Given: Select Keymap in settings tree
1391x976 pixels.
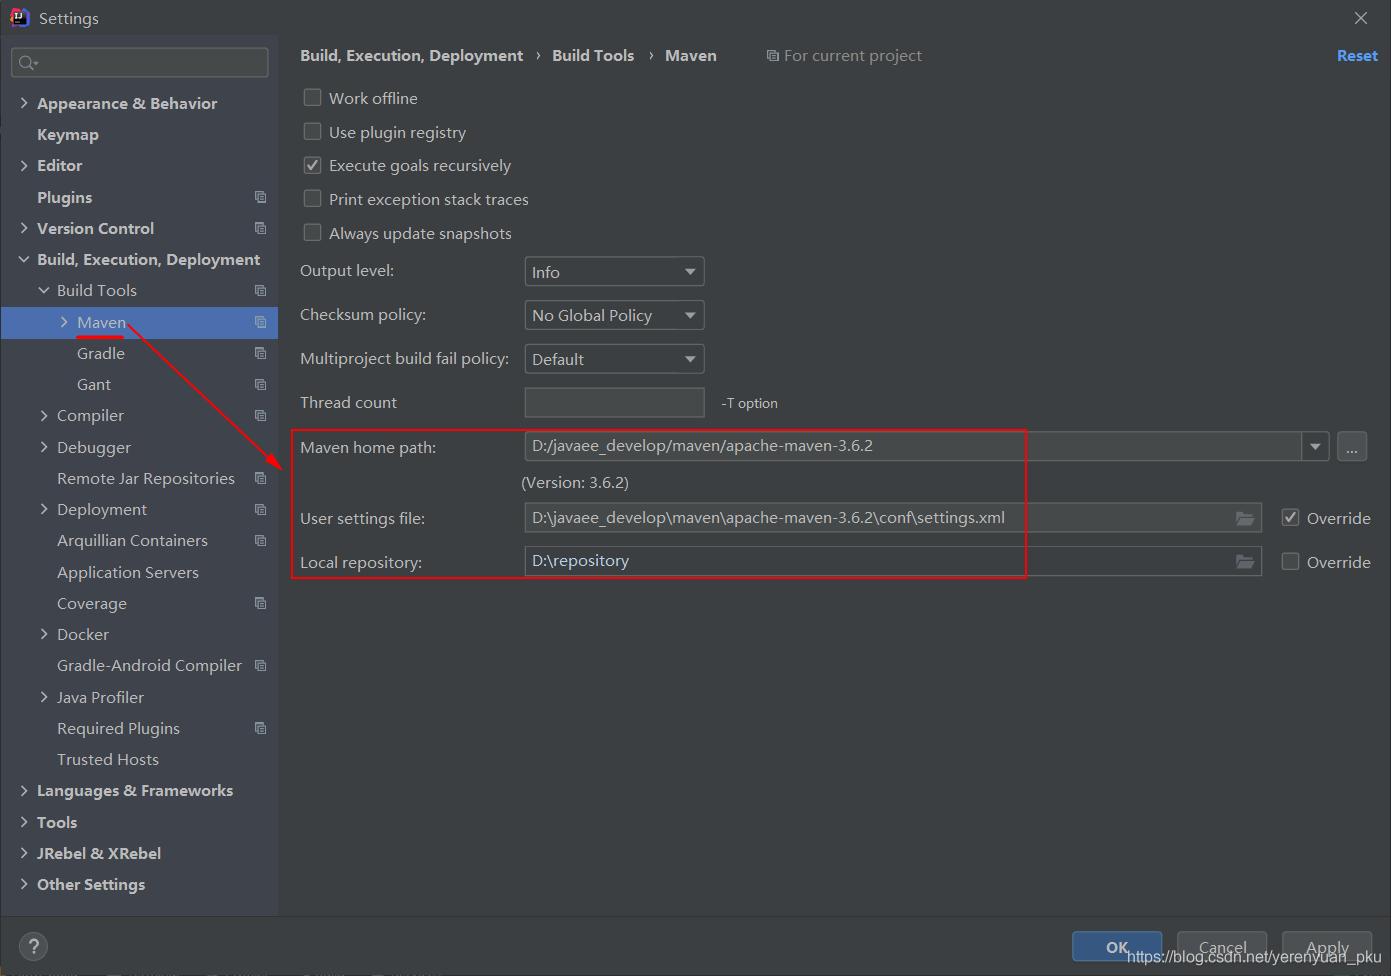Looking at the screenshot, I should 68,134.
